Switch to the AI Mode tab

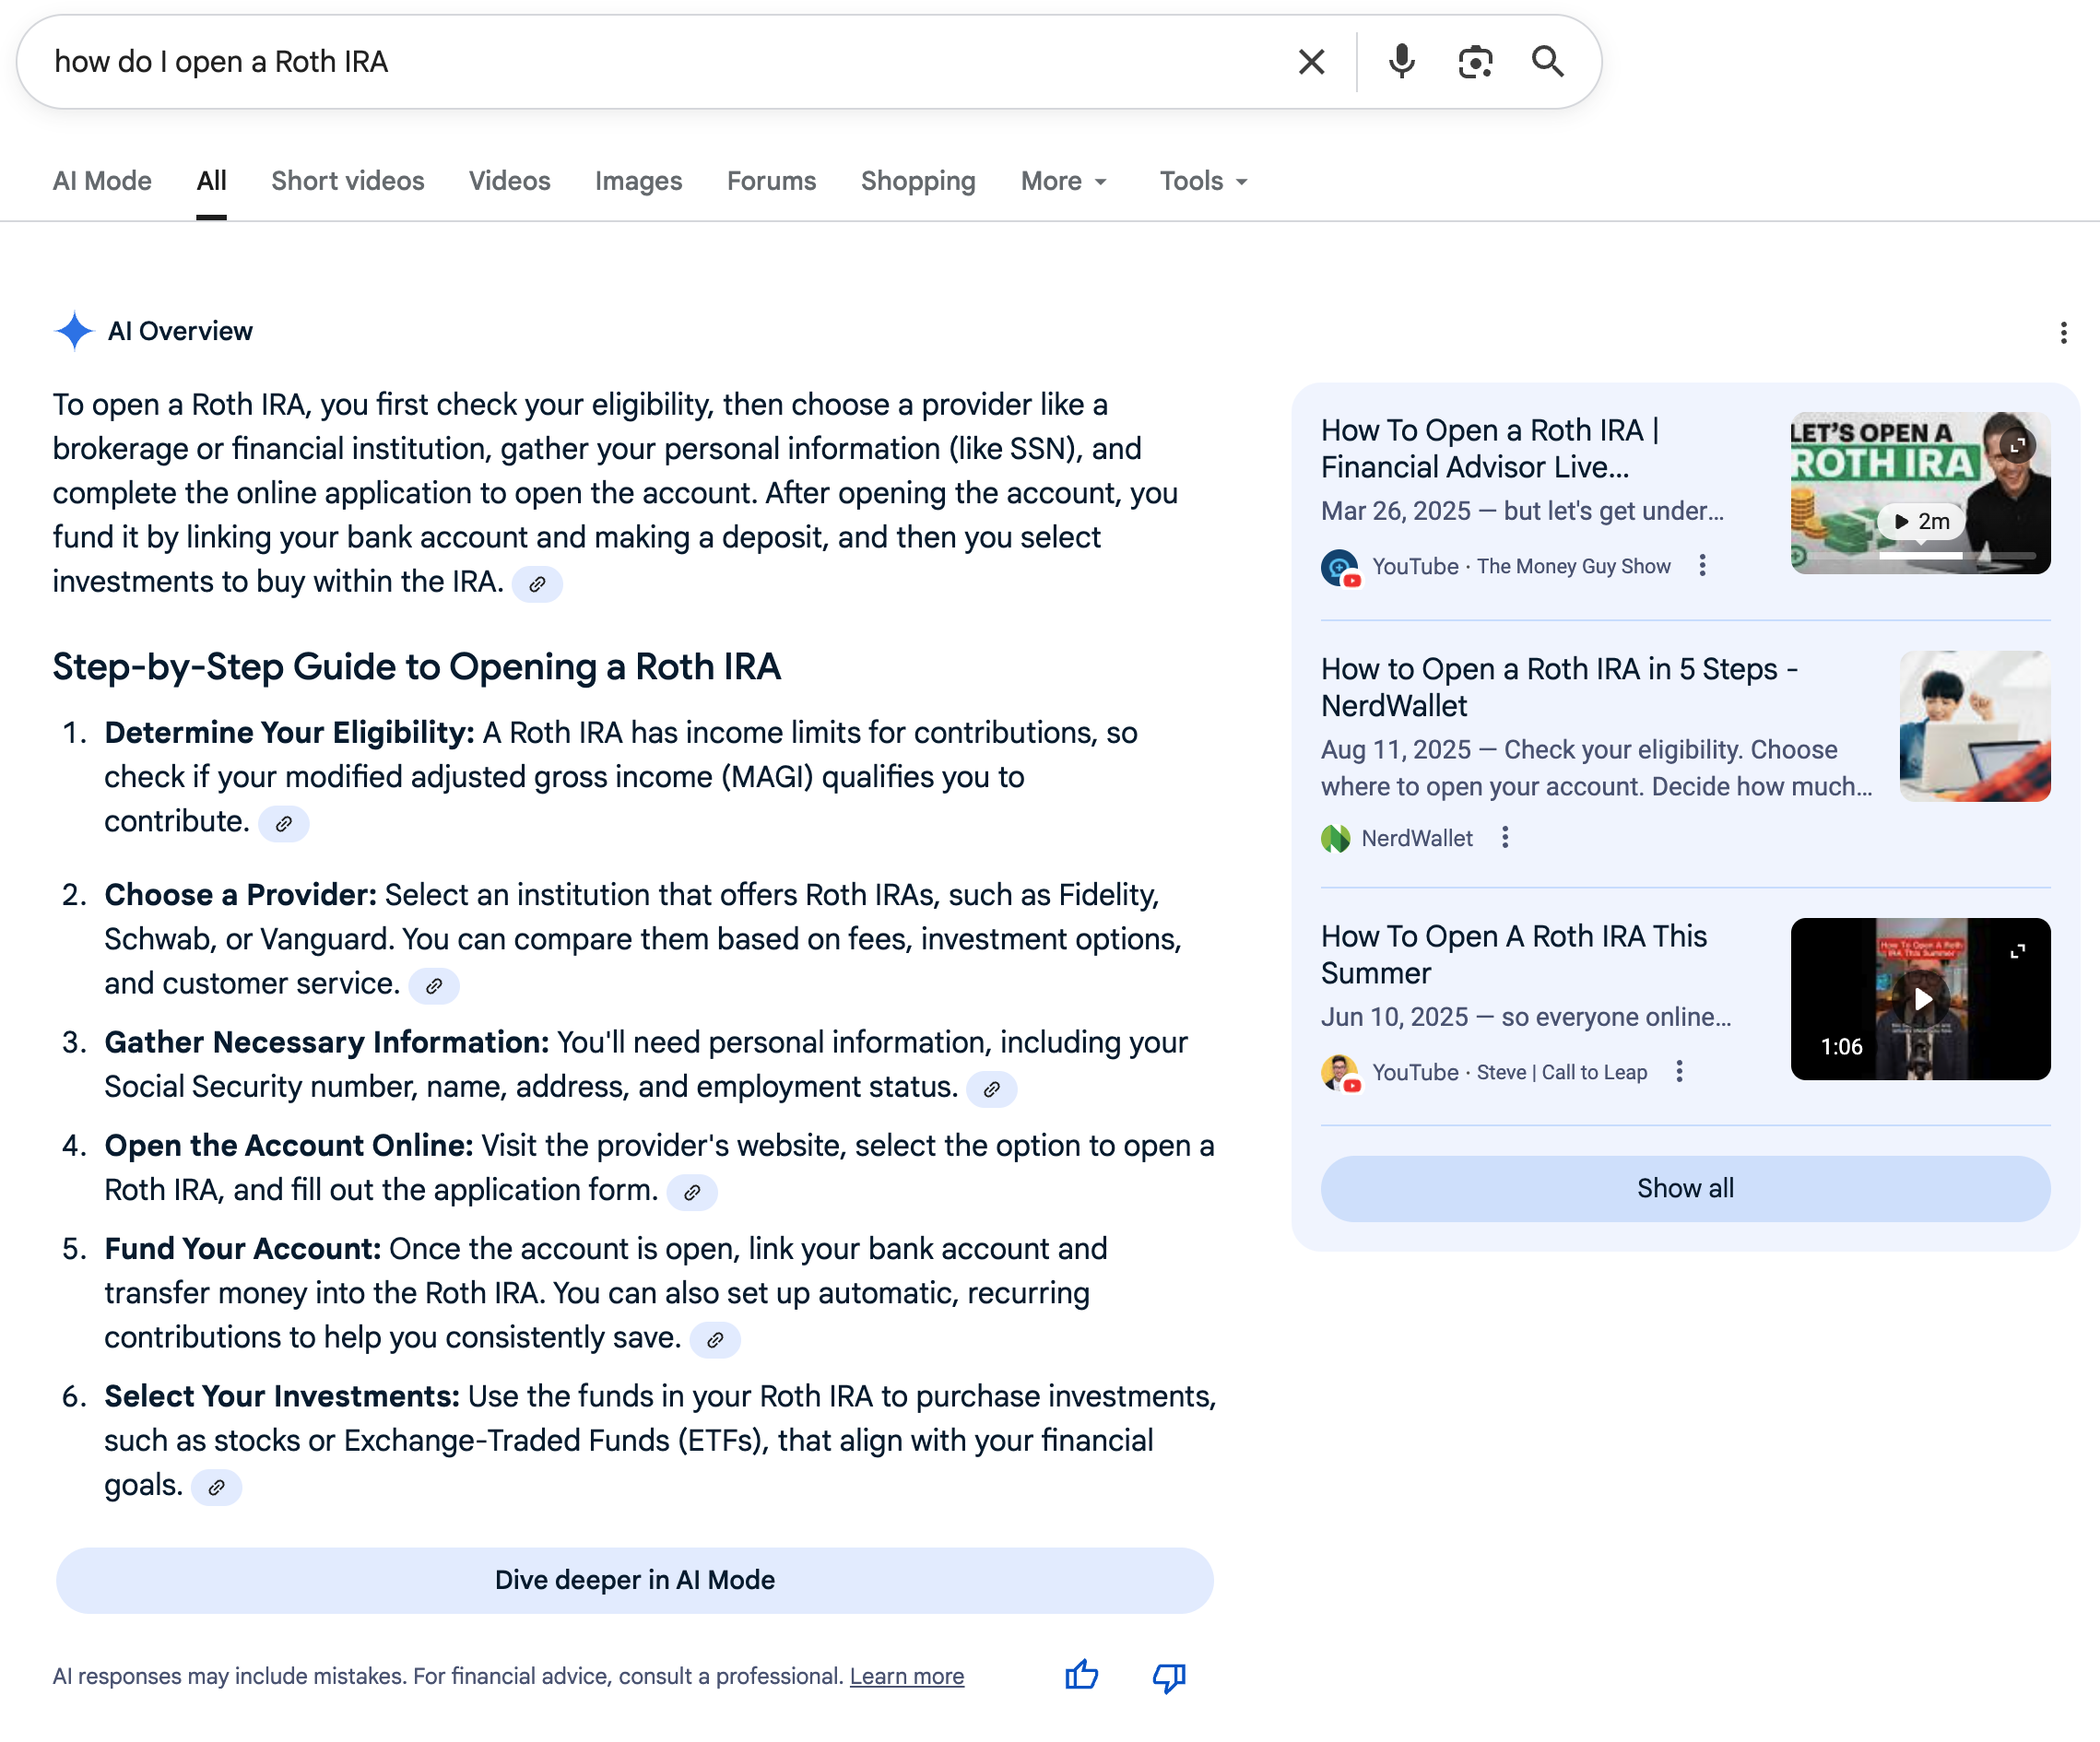tap(102, 181)
